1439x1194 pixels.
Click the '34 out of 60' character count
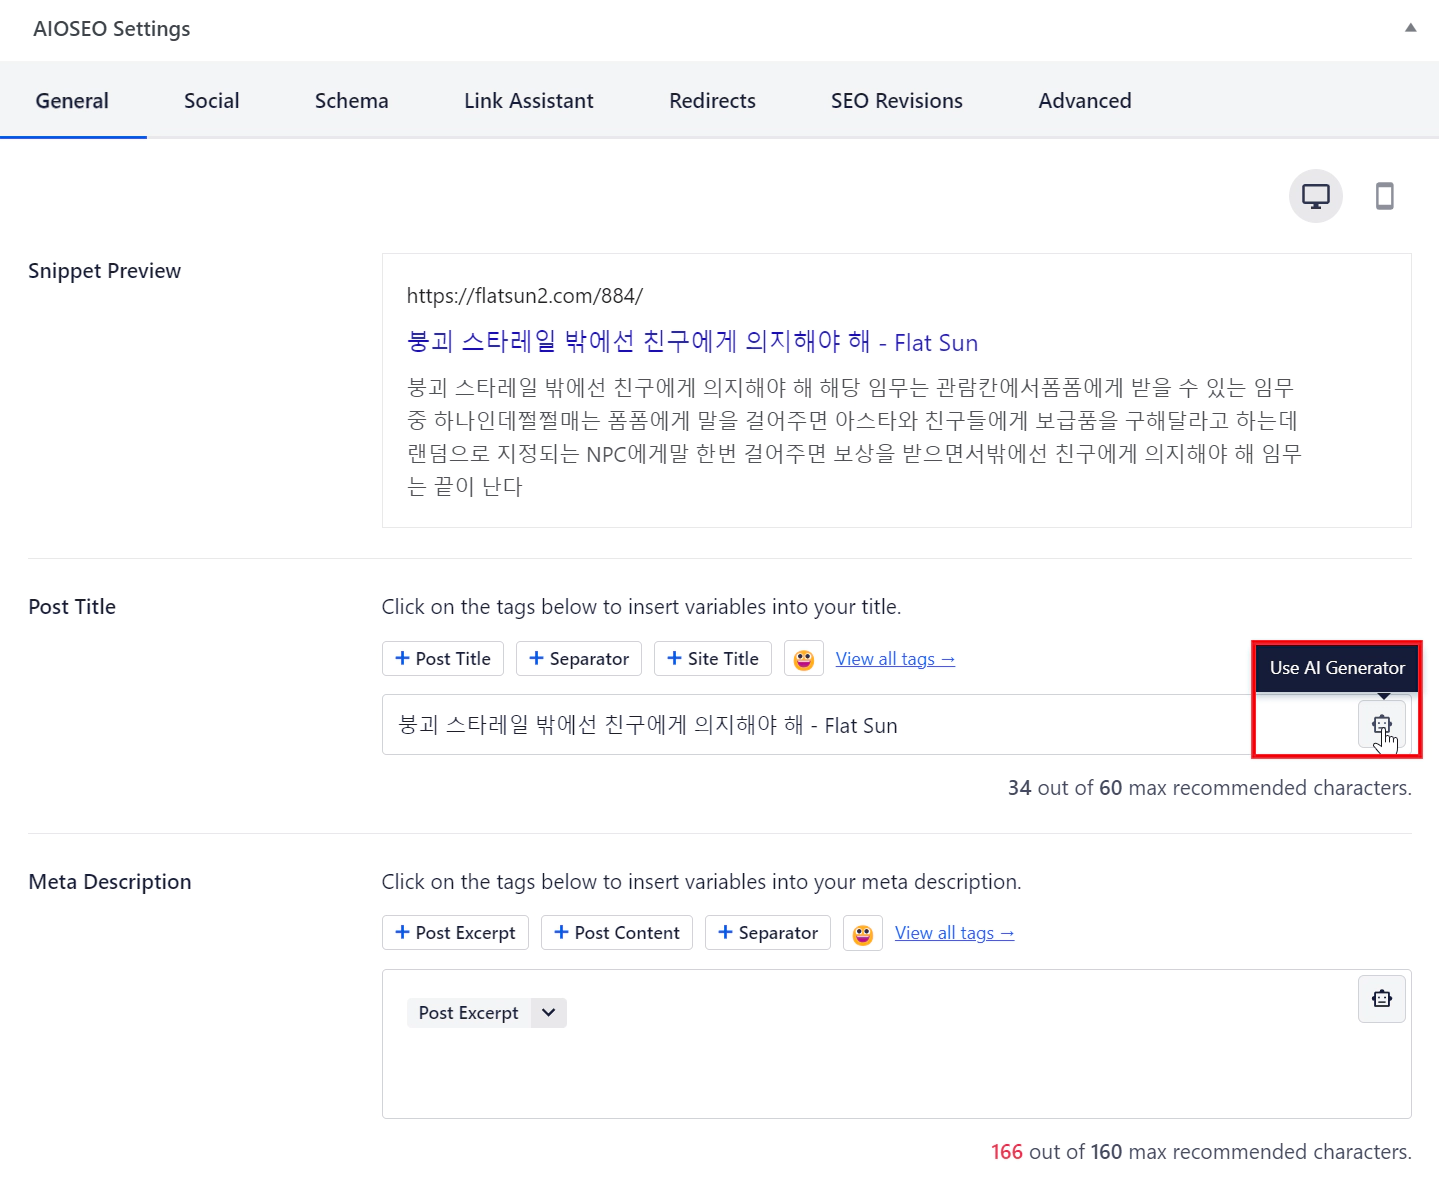(1210, 788)
